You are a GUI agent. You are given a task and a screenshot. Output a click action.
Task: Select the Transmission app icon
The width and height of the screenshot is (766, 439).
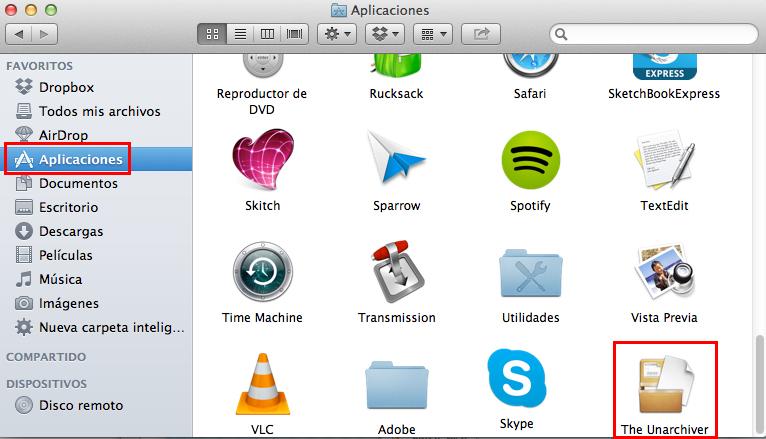click(x=396, y=273)
